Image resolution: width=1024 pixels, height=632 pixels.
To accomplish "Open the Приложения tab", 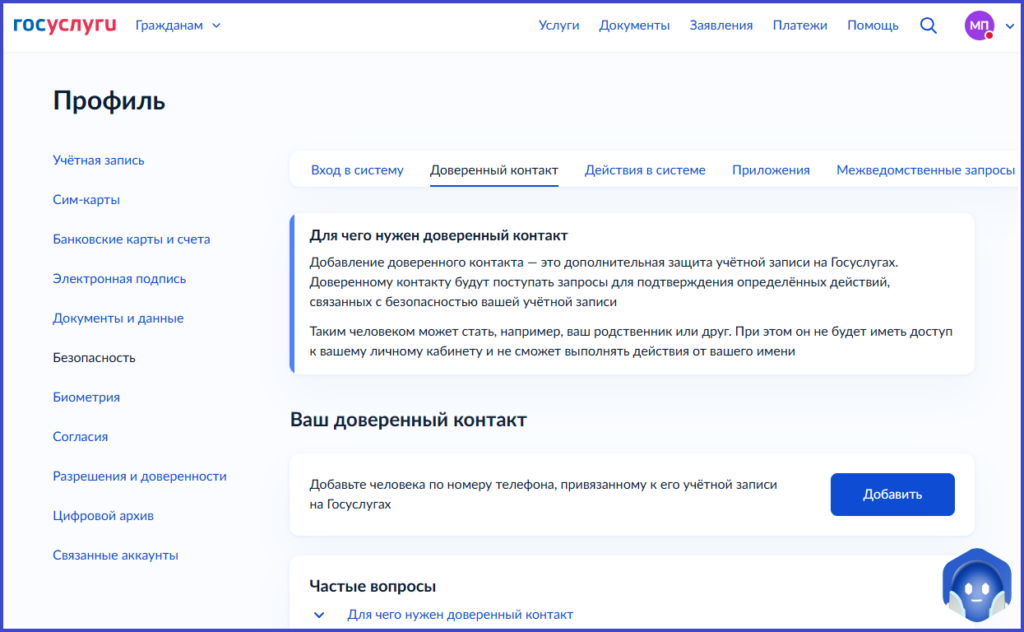I will 770,170.
